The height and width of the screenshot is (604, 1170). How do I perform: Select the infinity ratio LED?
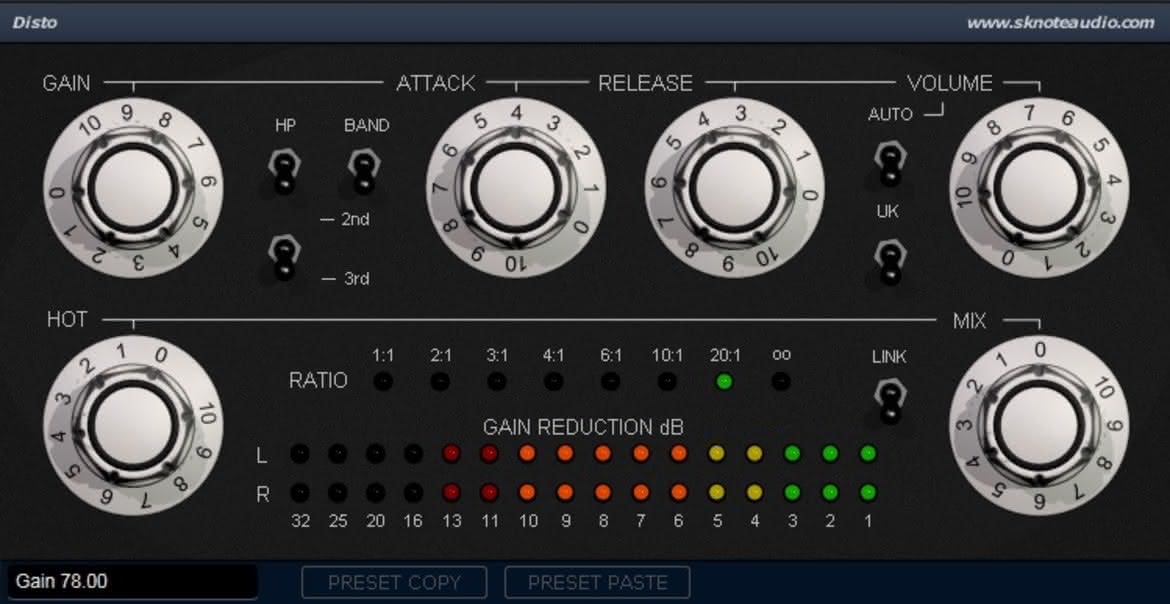click(780, 382)
